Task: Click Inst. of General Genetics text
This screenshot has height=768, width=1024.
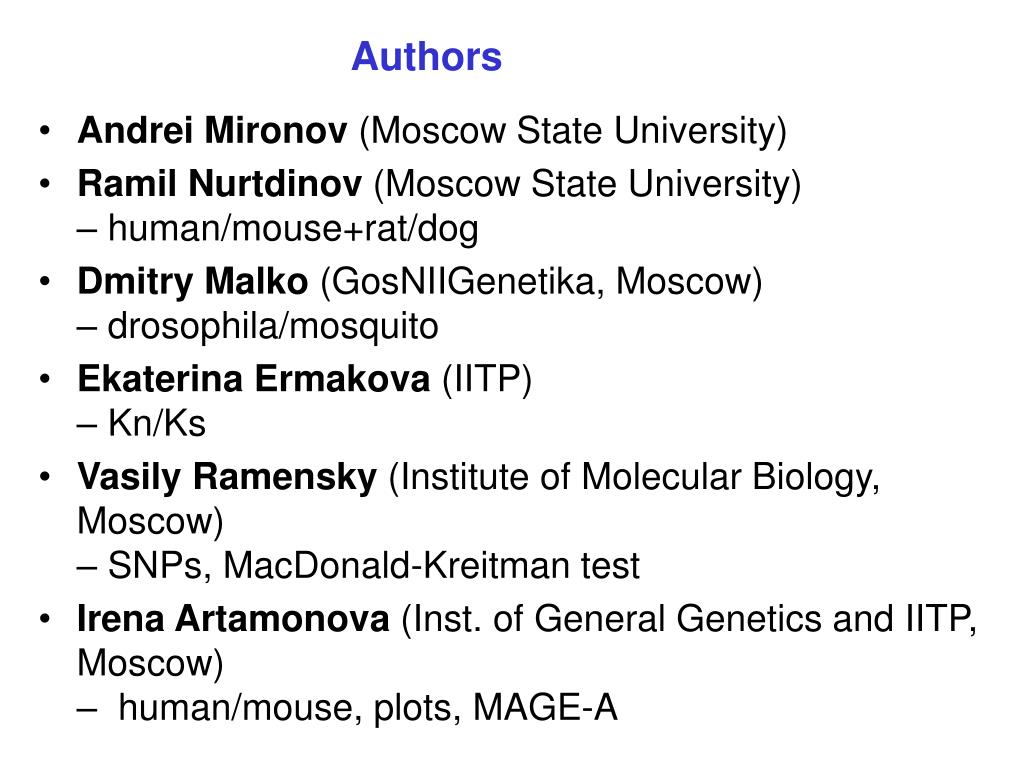Action: pyautogui.click(x=611, y=619)
